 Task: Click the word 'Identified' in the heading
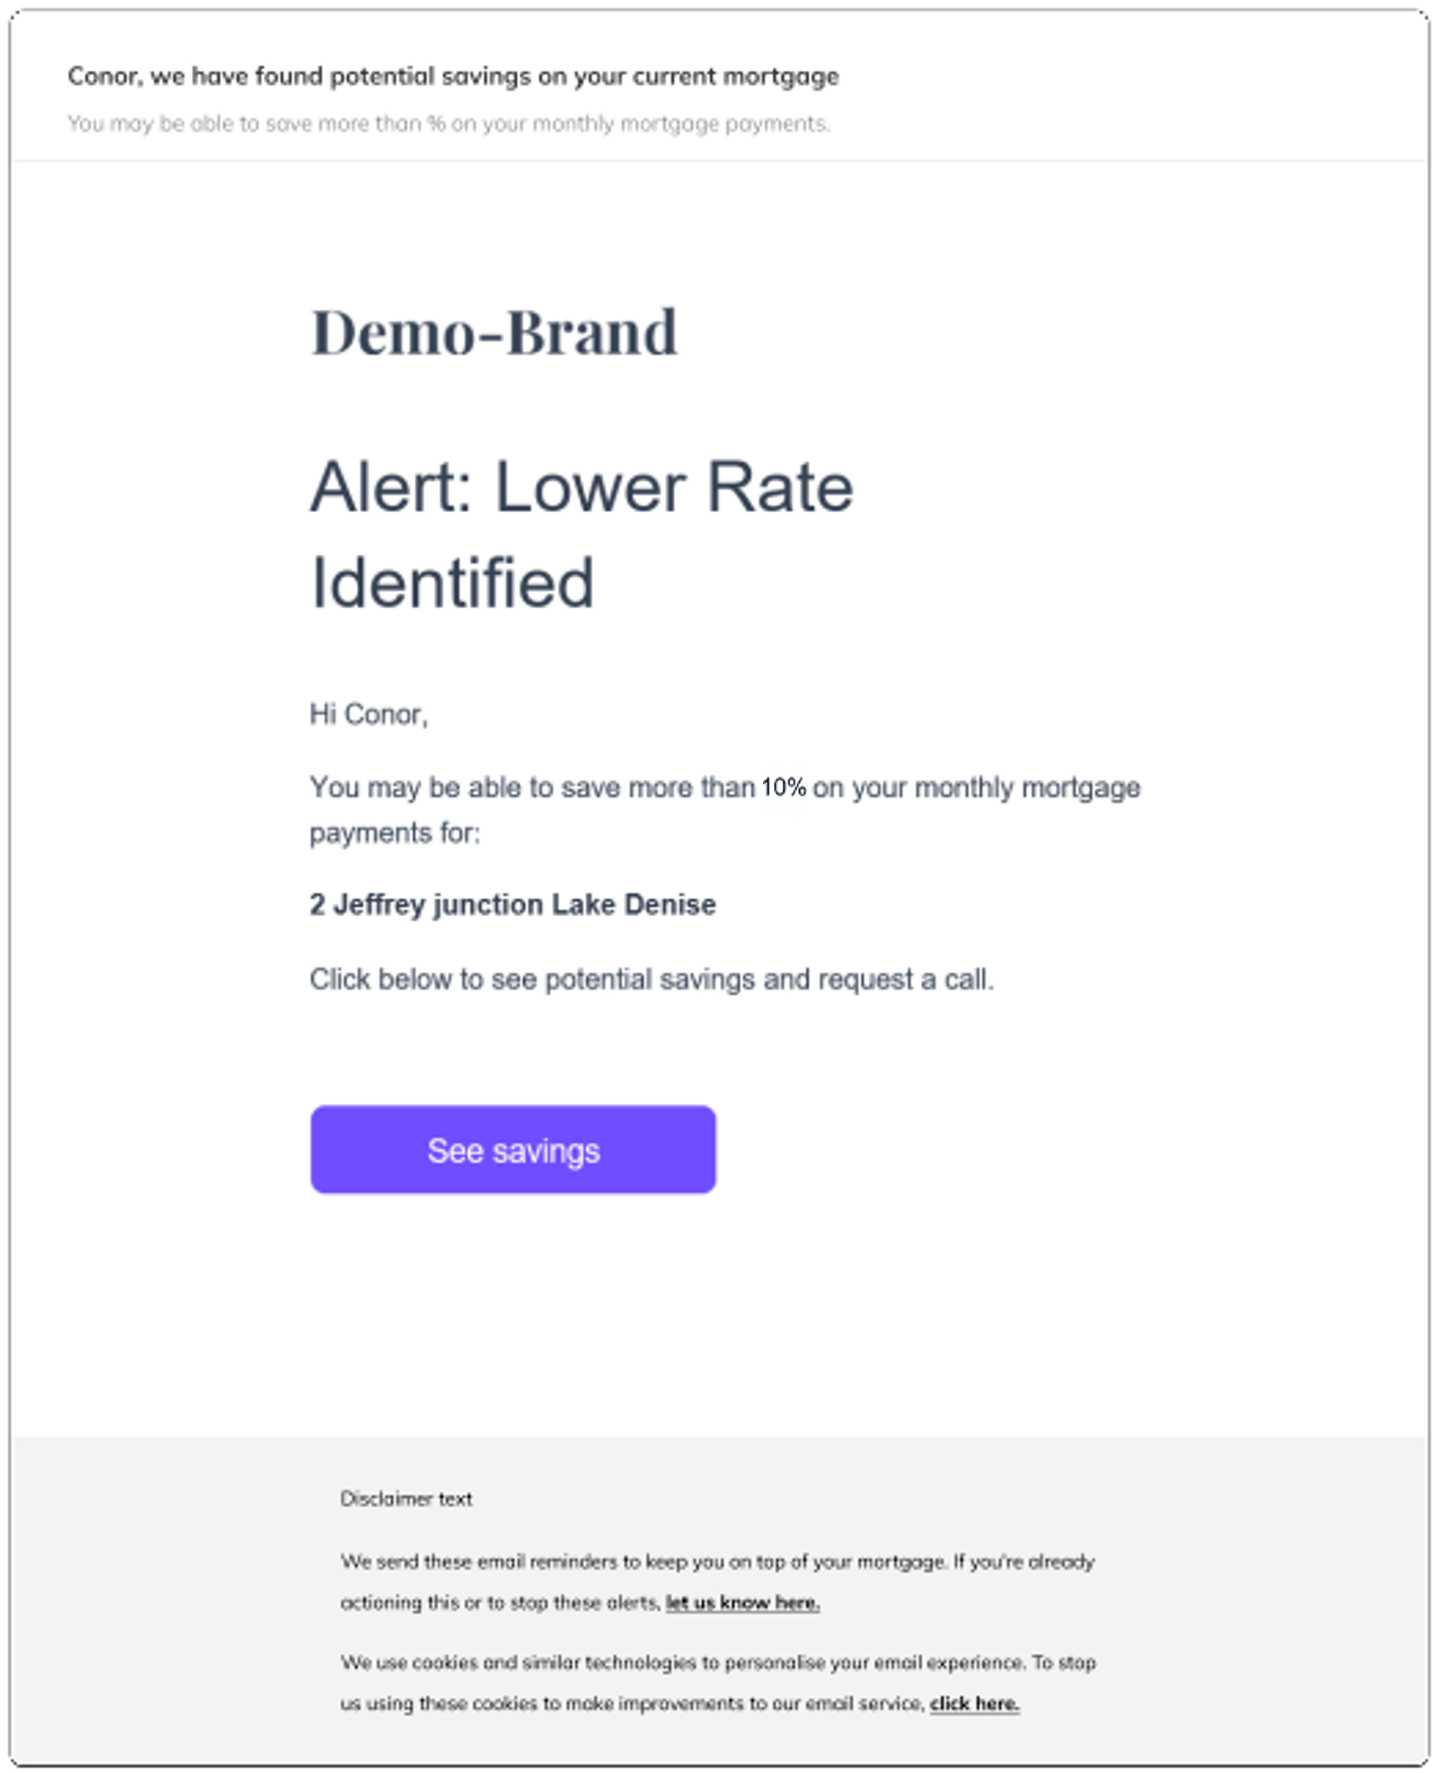pos(453,583)
